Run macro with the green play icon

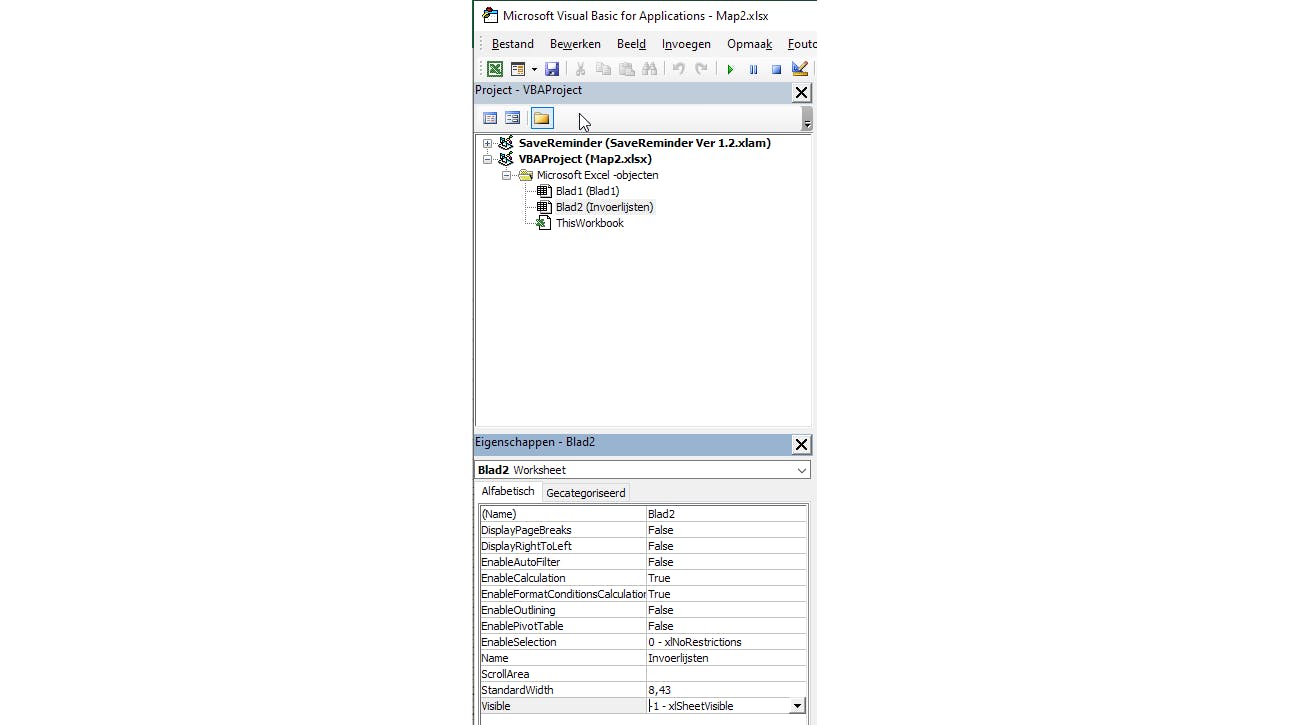tap(730, 69)
